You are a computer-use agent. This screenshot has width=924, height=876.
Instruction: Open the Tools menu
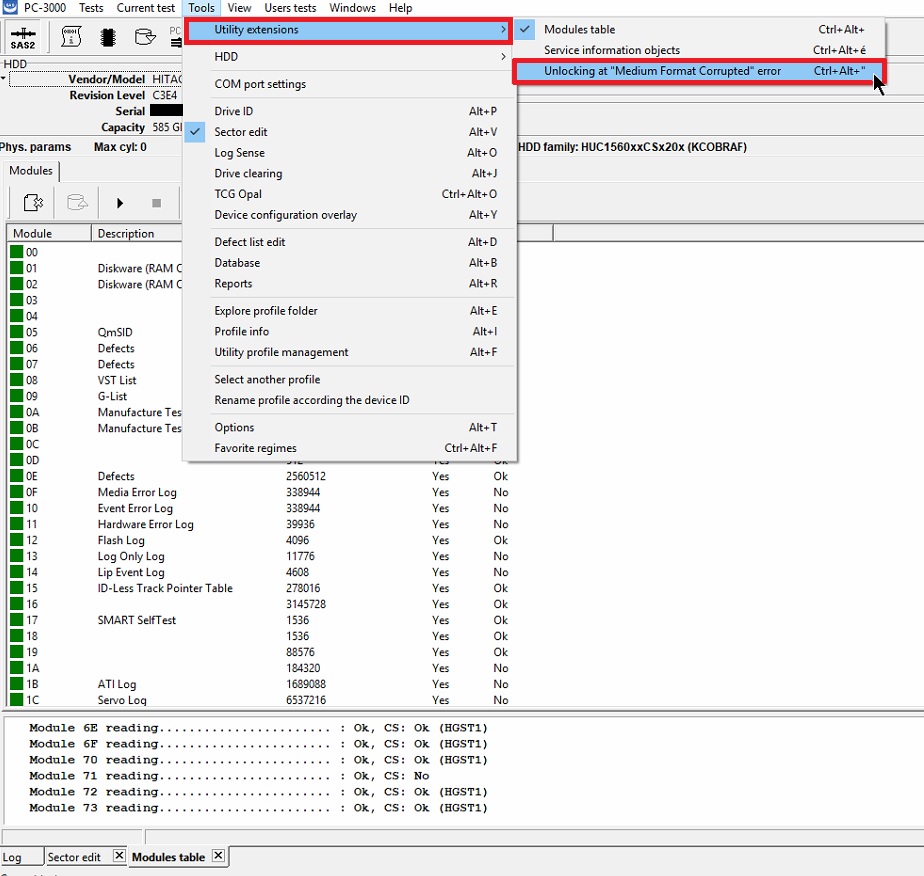point(202,8)
